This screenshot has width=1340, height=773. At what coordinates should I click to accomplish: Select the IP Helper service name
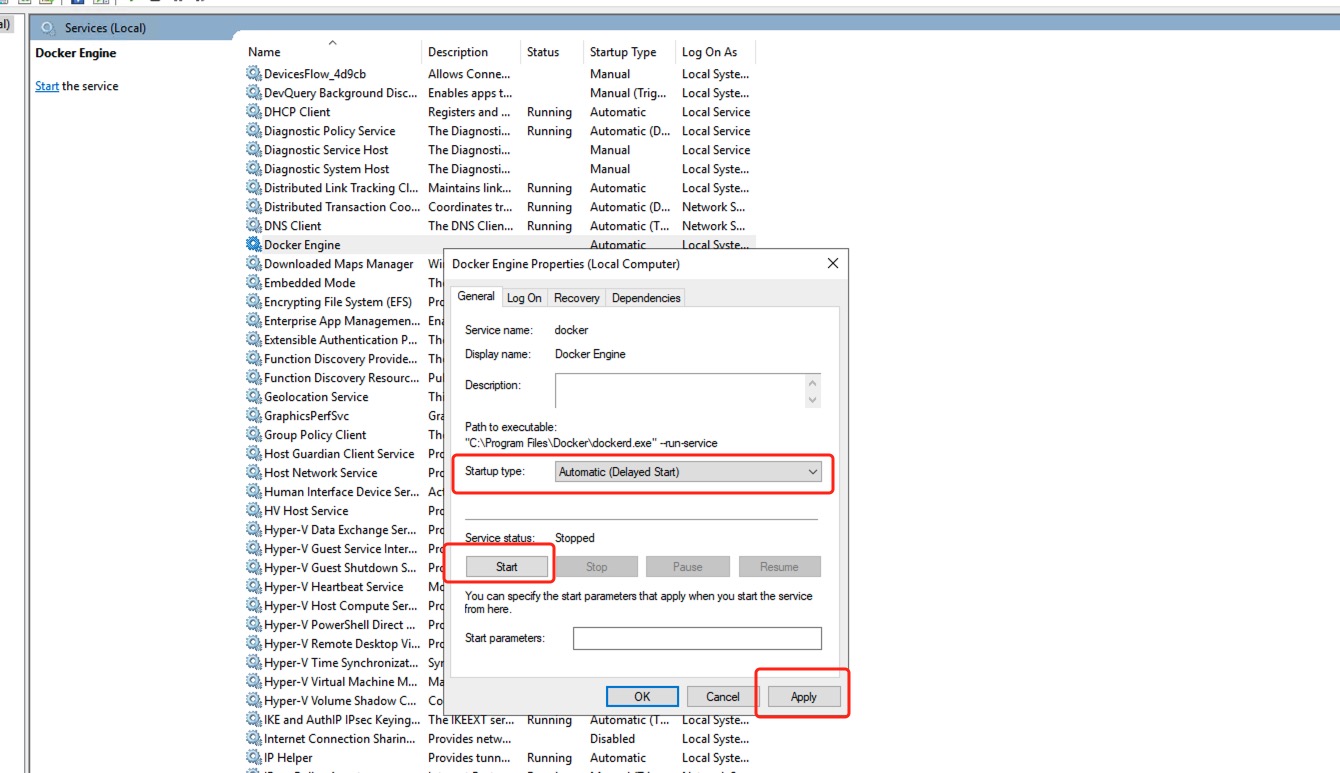(x=288, y=758)
